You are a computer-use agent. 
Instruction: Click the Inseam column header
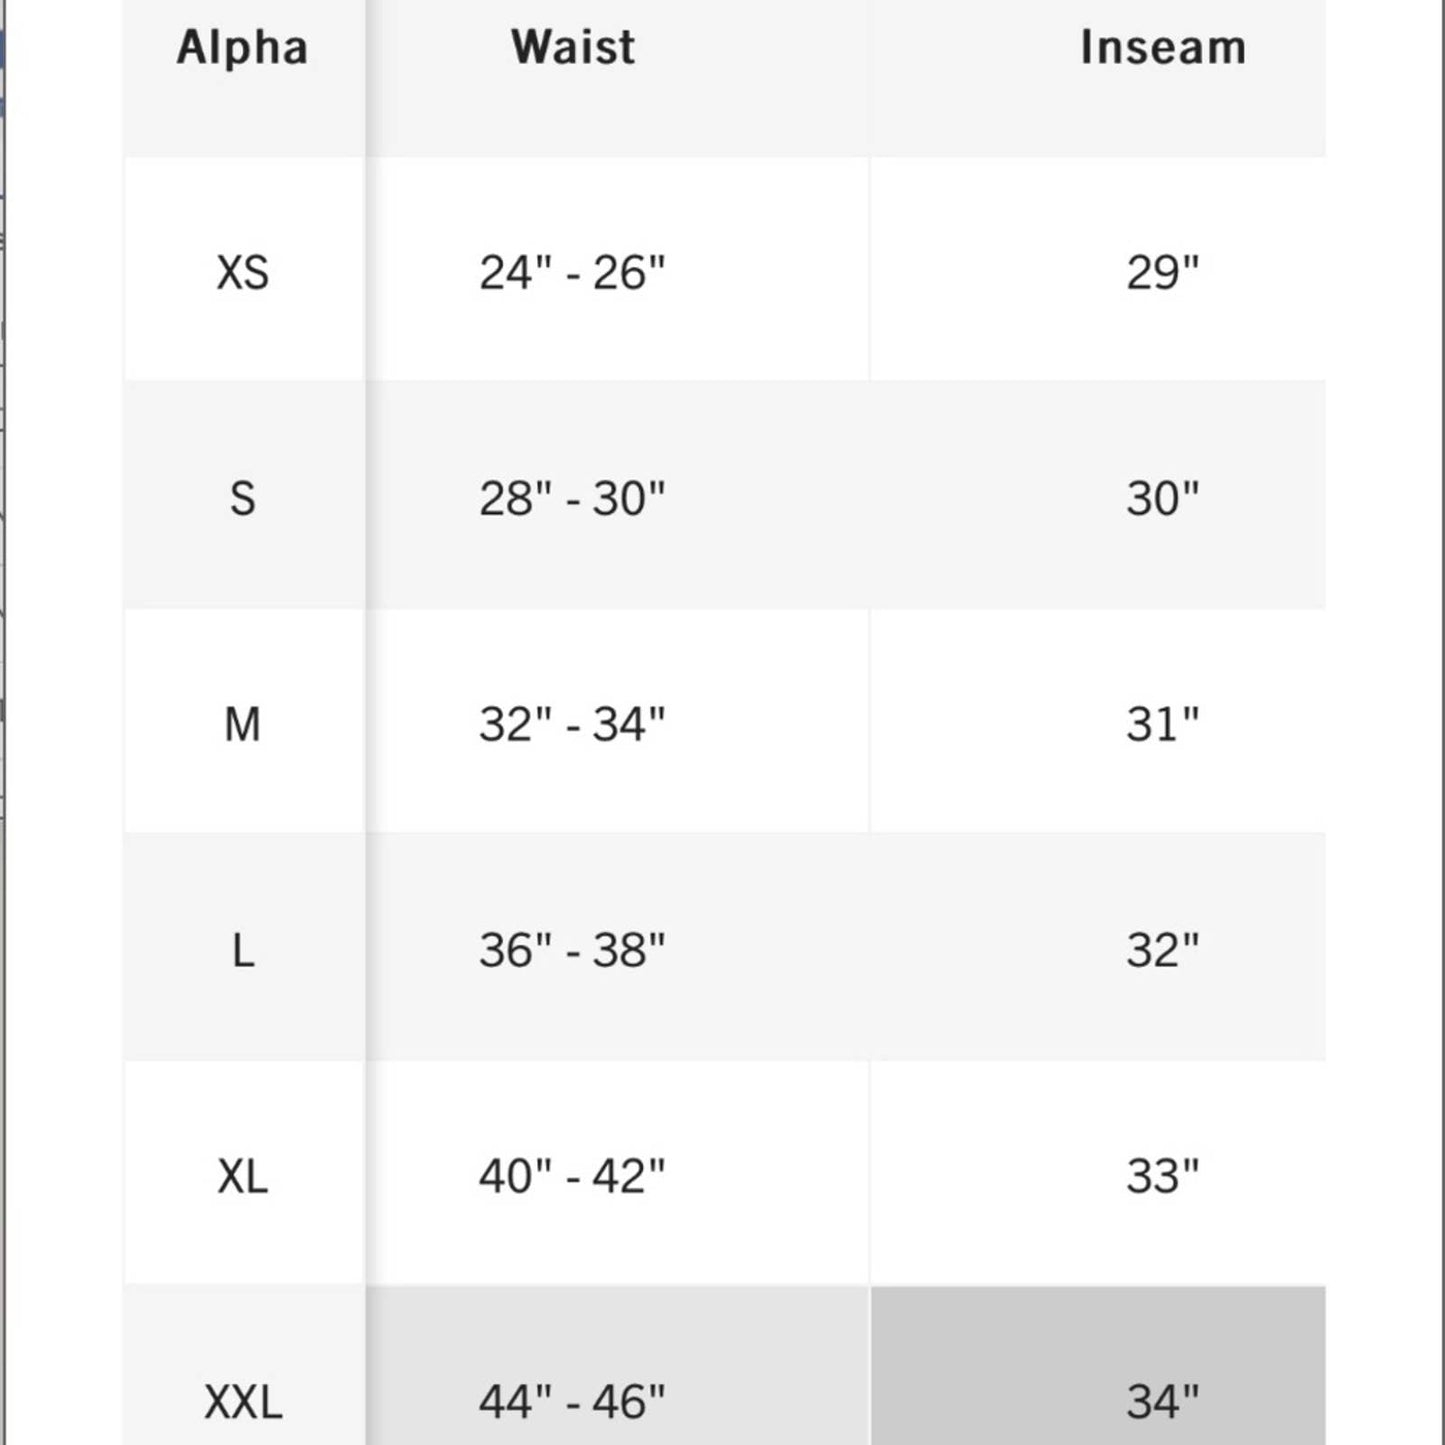click(1162, 48)
